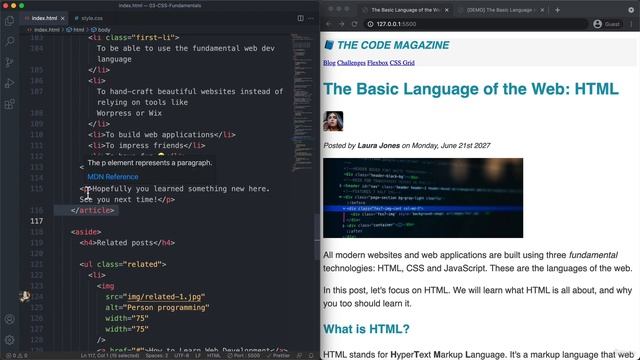Open the Extensions view in the activity bar

[x=10, y=104]
